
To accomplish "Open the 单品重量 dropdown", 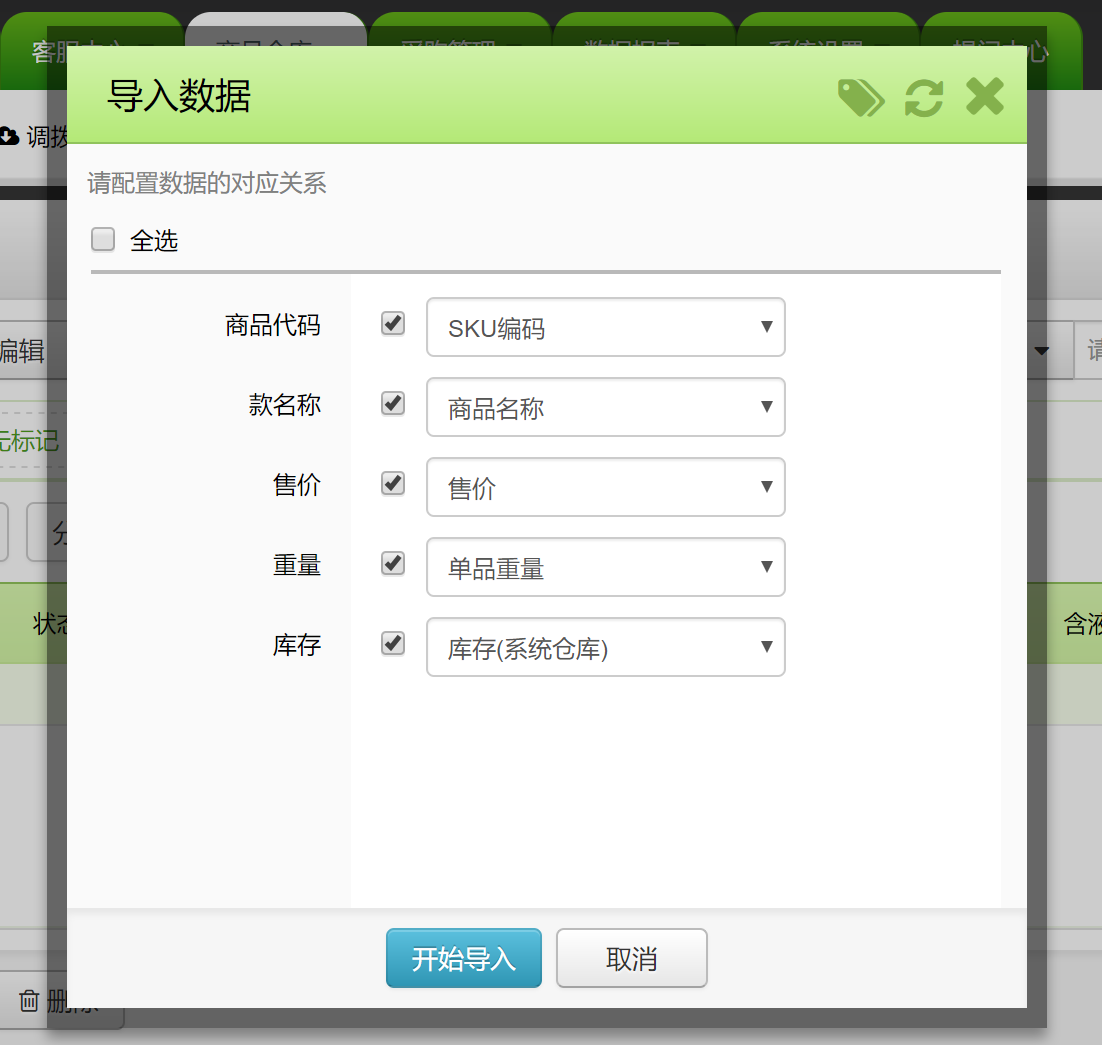I will point(606,568).
